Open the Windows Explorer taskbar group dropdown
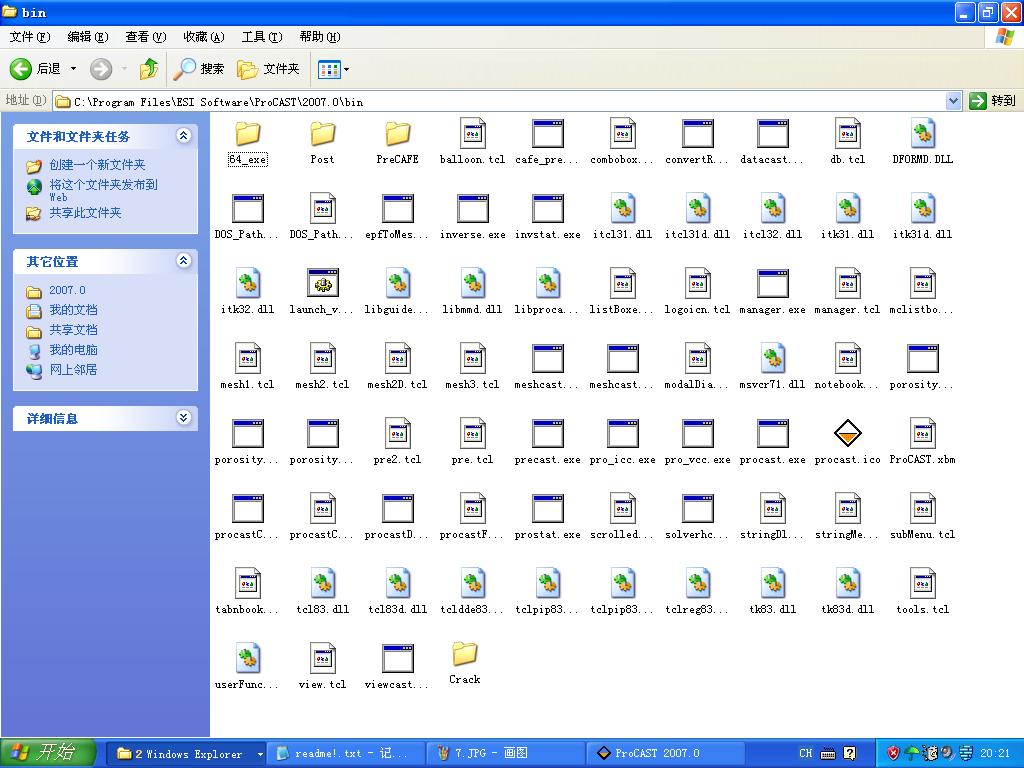The height and width of the screenshot is (768, 1024). pos(260,754)
